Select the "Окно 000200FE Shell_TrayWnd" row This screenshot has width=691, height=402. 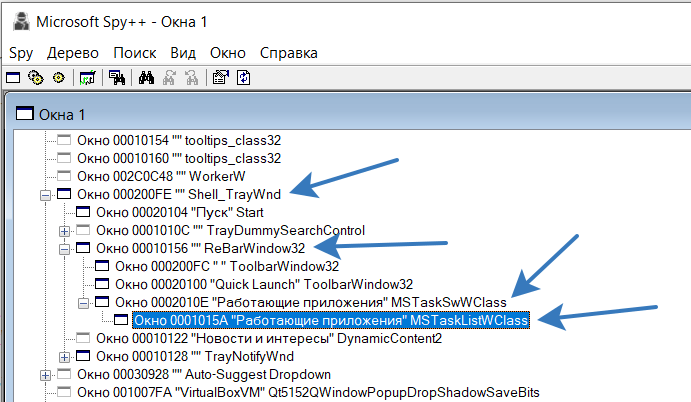coord(179,194)
